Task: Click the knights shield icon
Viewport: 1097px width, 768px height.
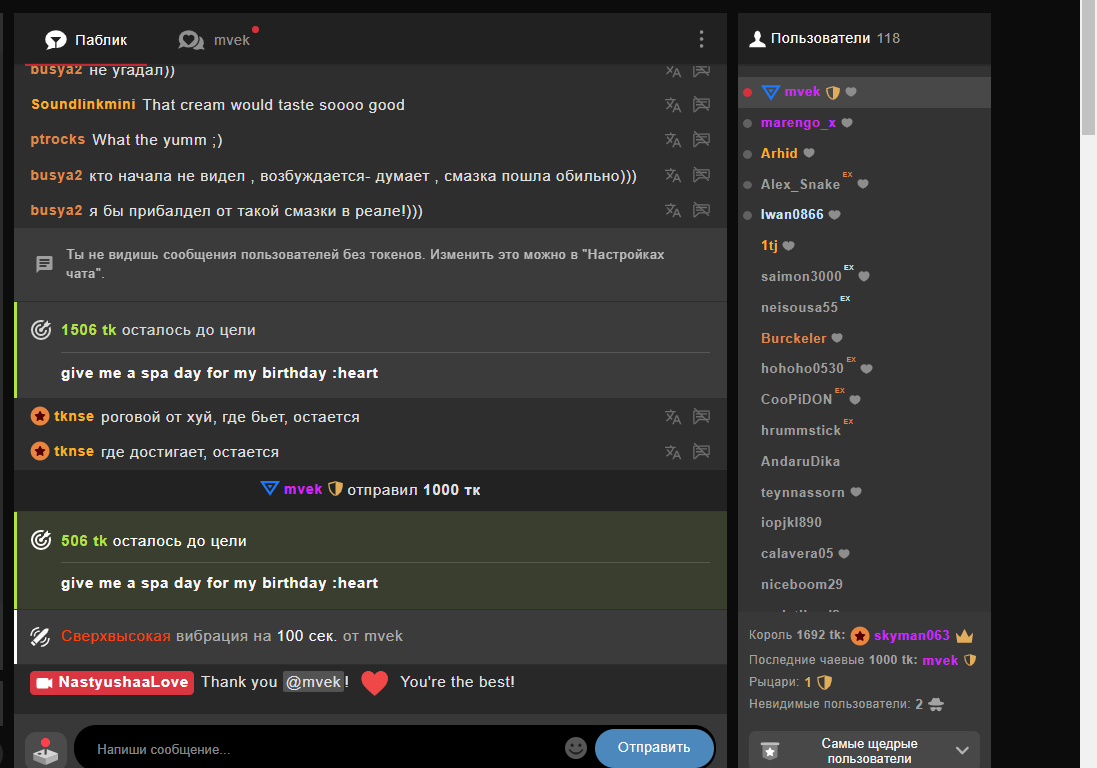Action: pos(824,682)
